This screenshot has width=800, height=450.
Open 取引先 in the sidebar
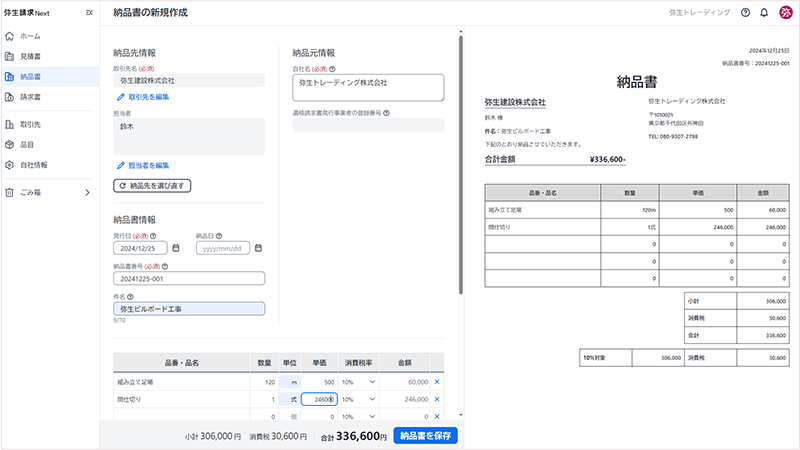(49, 124)
